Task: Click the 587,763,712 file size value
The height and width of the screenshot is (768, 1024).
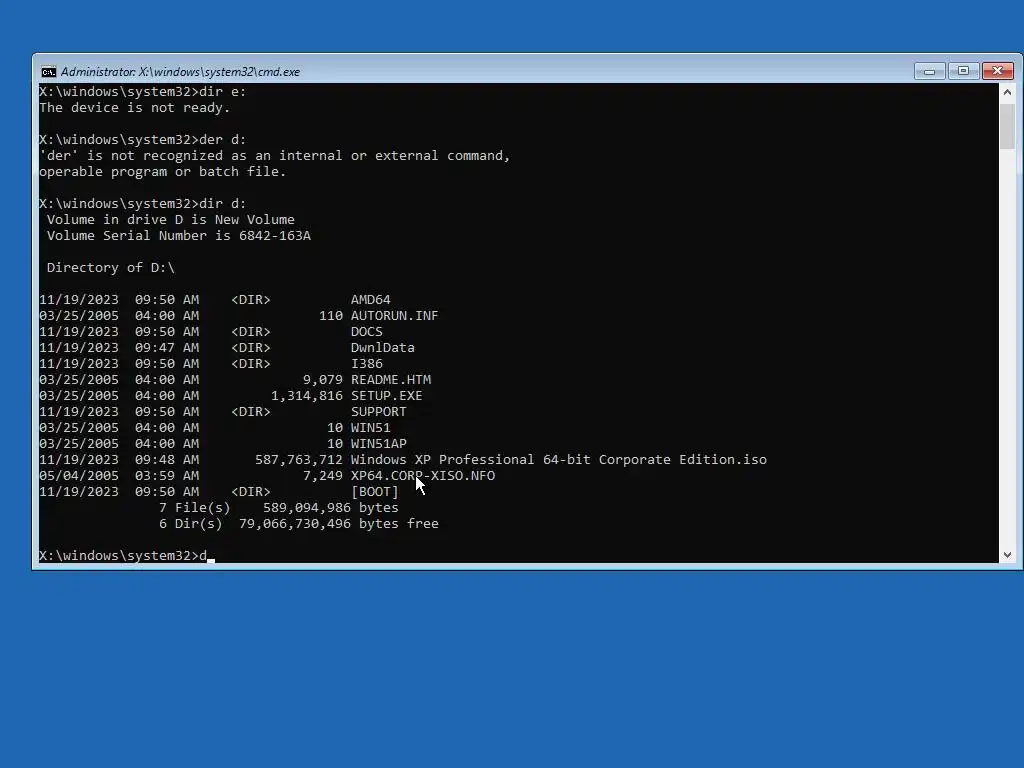Action: 298,460
